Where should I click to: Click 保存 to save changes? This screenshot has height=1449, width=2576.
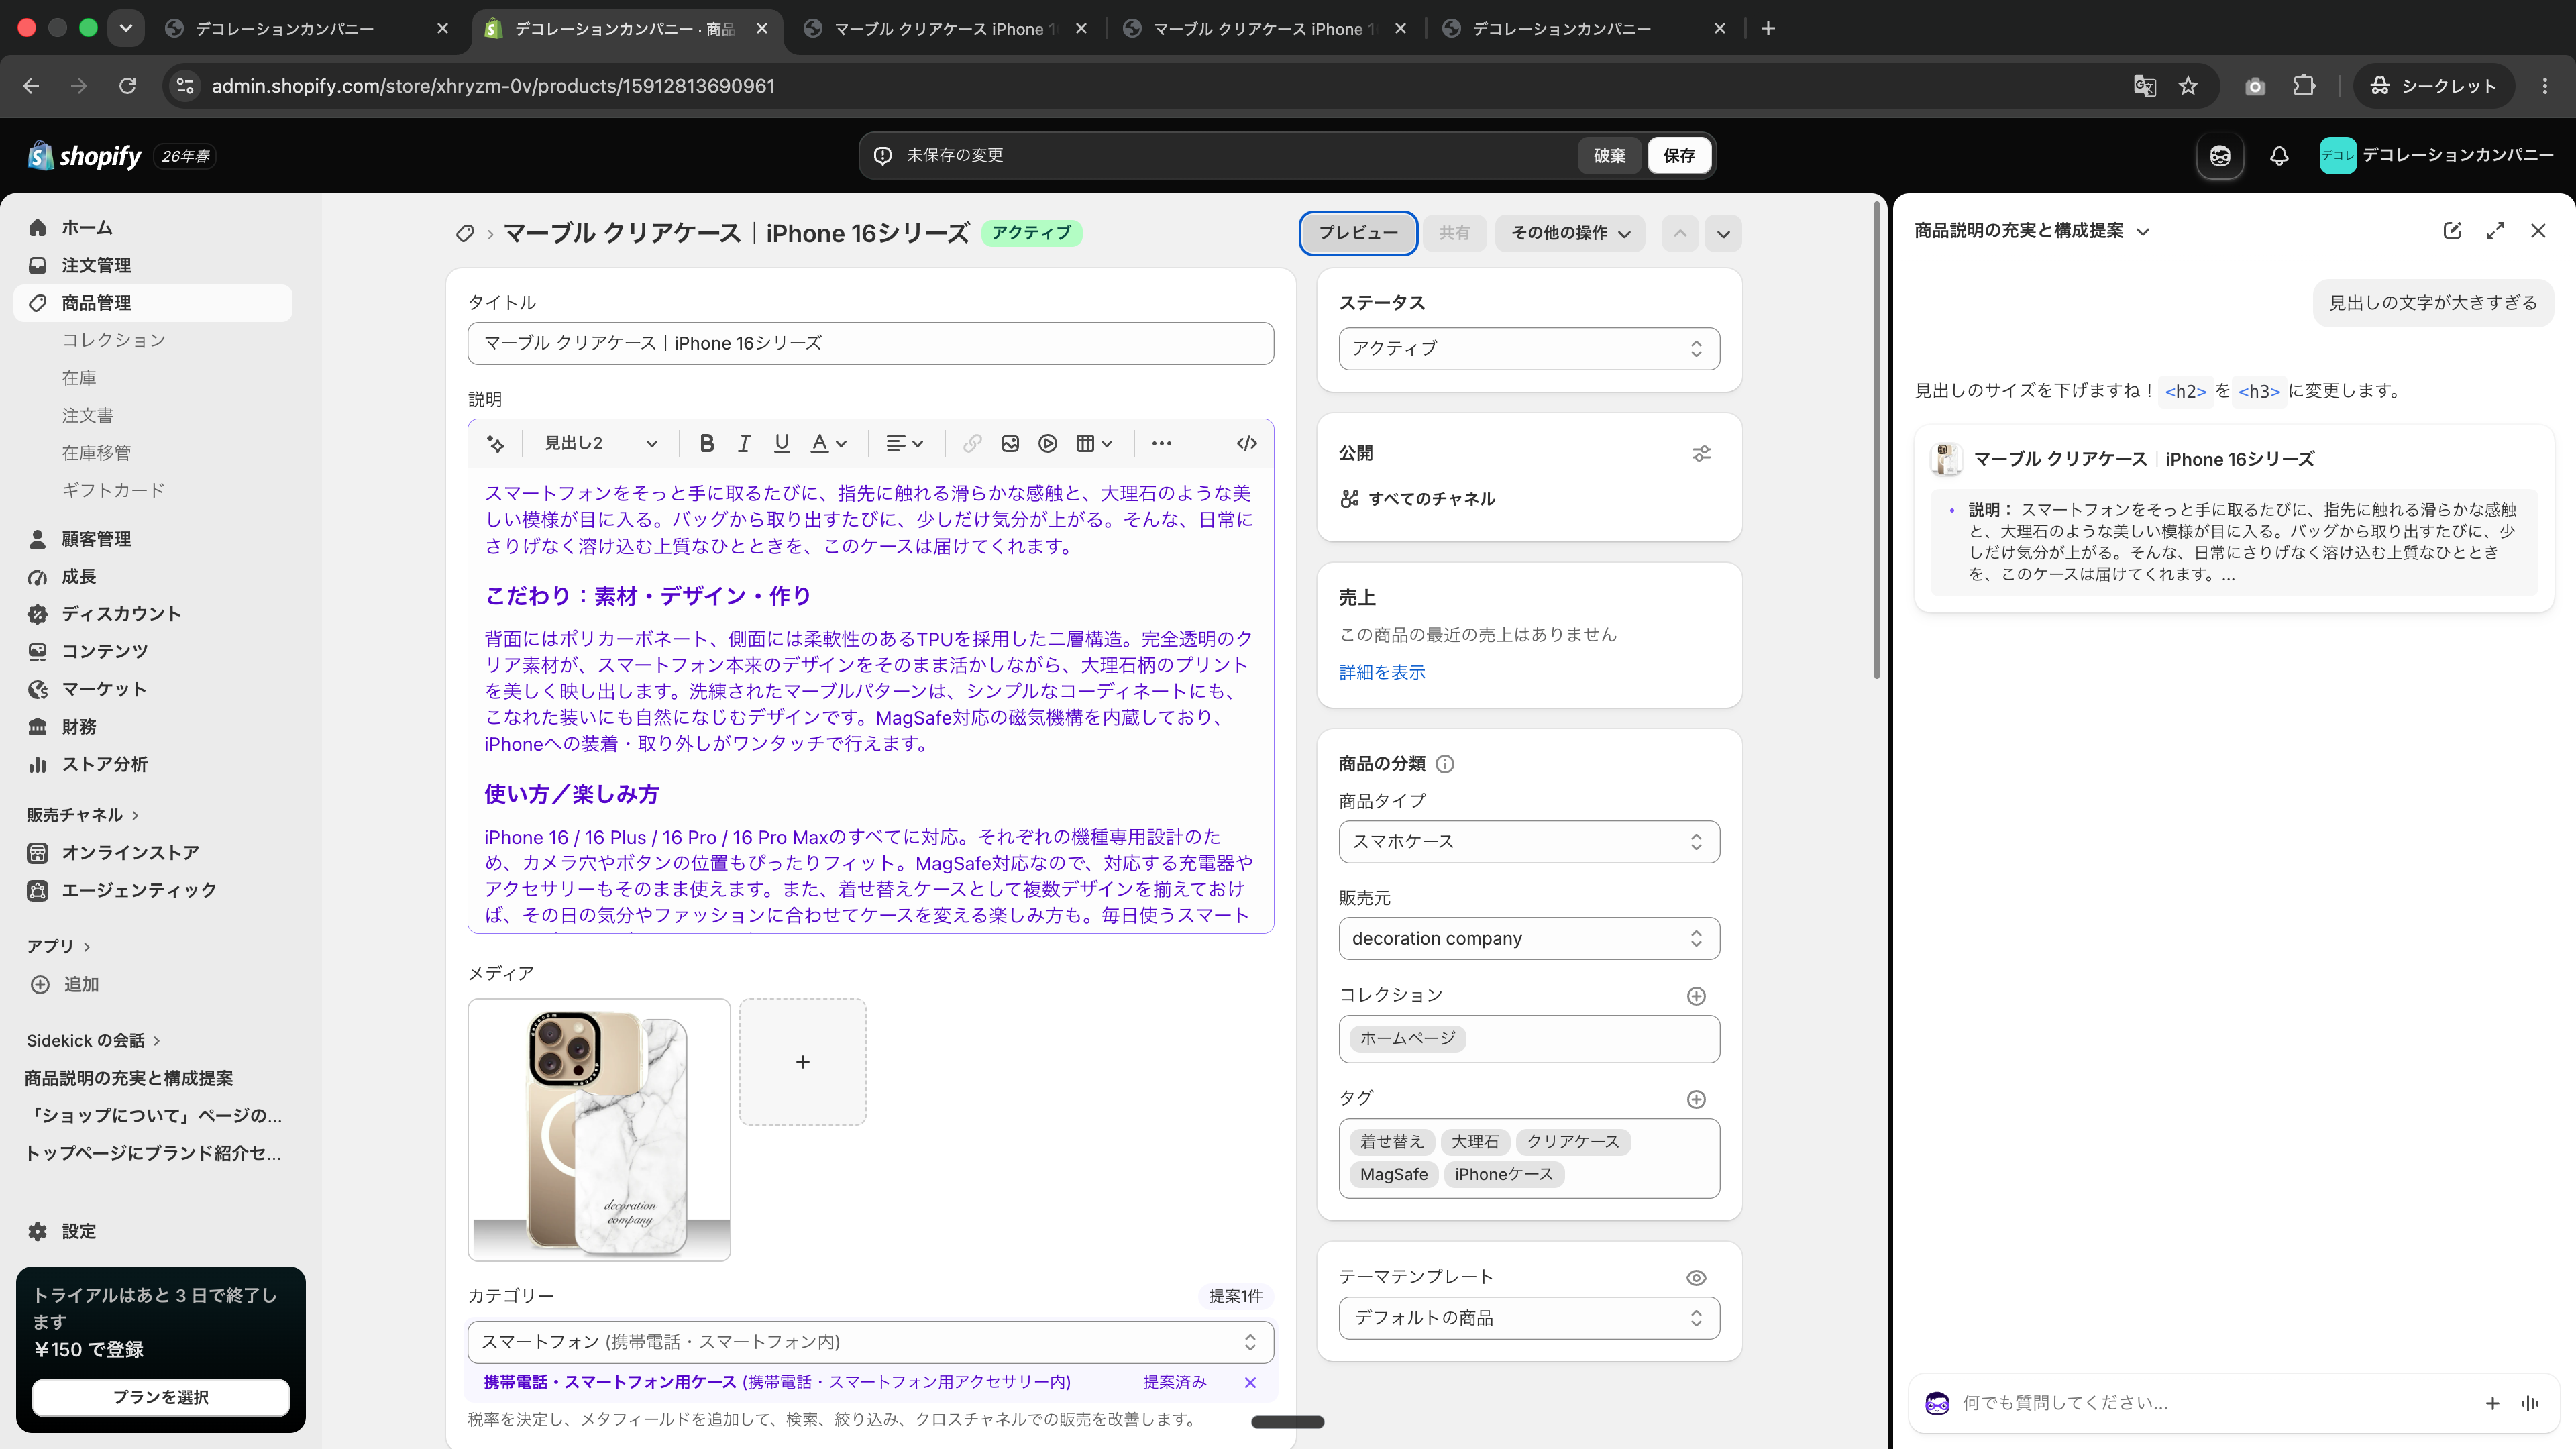[1679, 156]
